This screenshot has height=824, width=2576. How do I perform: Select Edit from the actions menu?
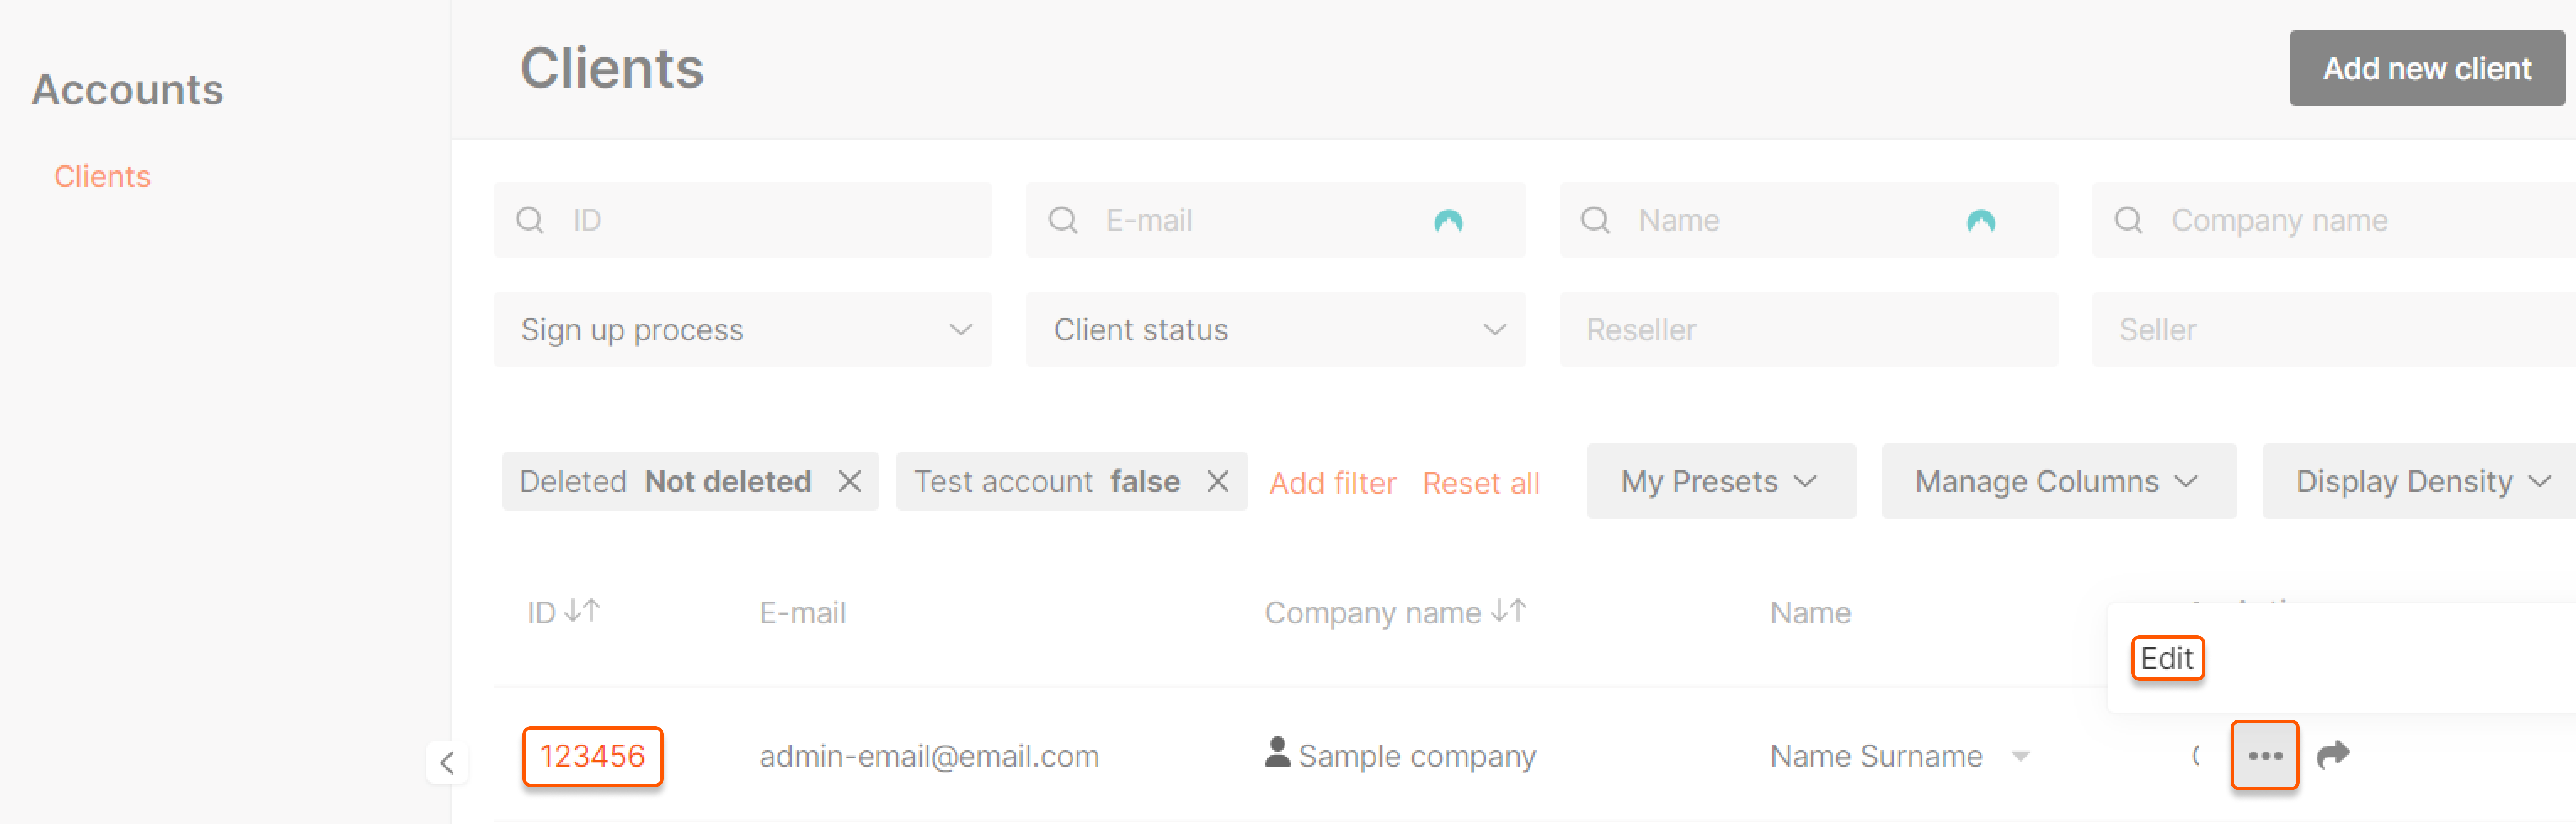coord(2167,658)
